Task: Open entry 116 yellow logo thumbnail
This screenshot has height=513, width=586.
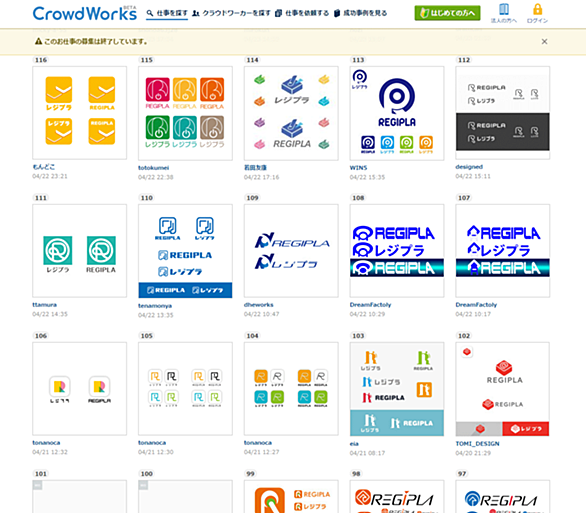Action: 80,113
